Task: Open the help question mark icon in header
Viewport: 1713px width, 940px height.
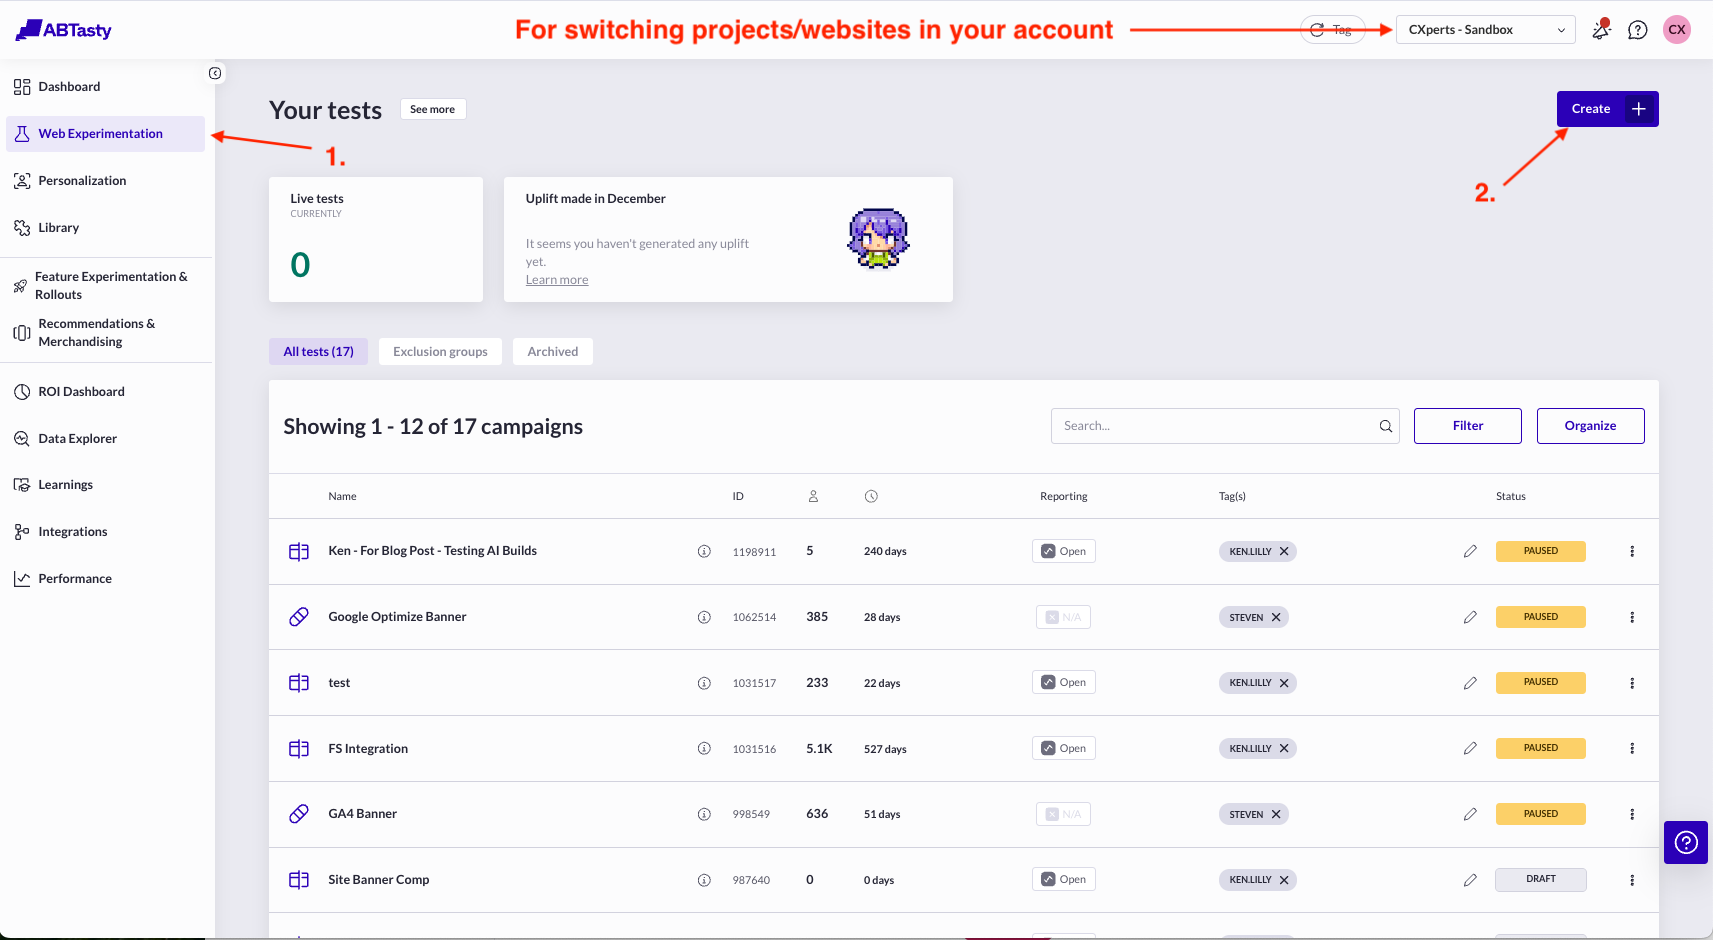Action: click(x=1637, y=30)
